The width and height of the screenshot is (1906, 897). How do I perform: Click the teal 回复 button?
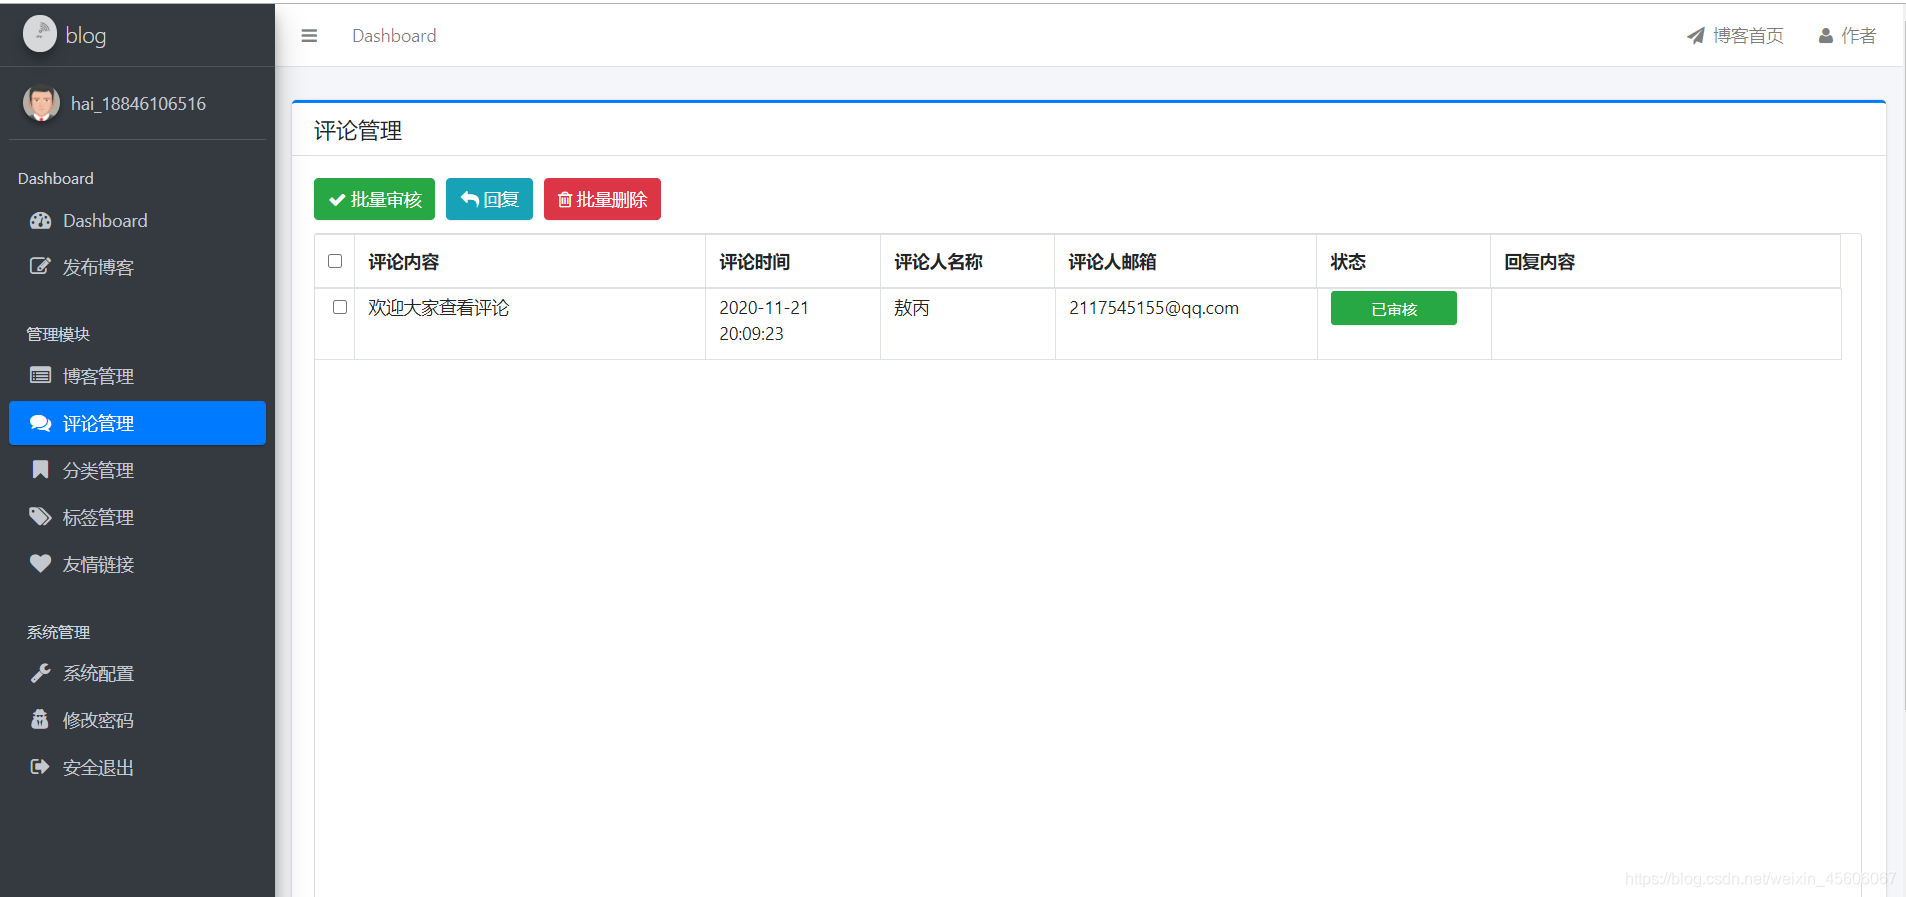(x=489, y=199)
